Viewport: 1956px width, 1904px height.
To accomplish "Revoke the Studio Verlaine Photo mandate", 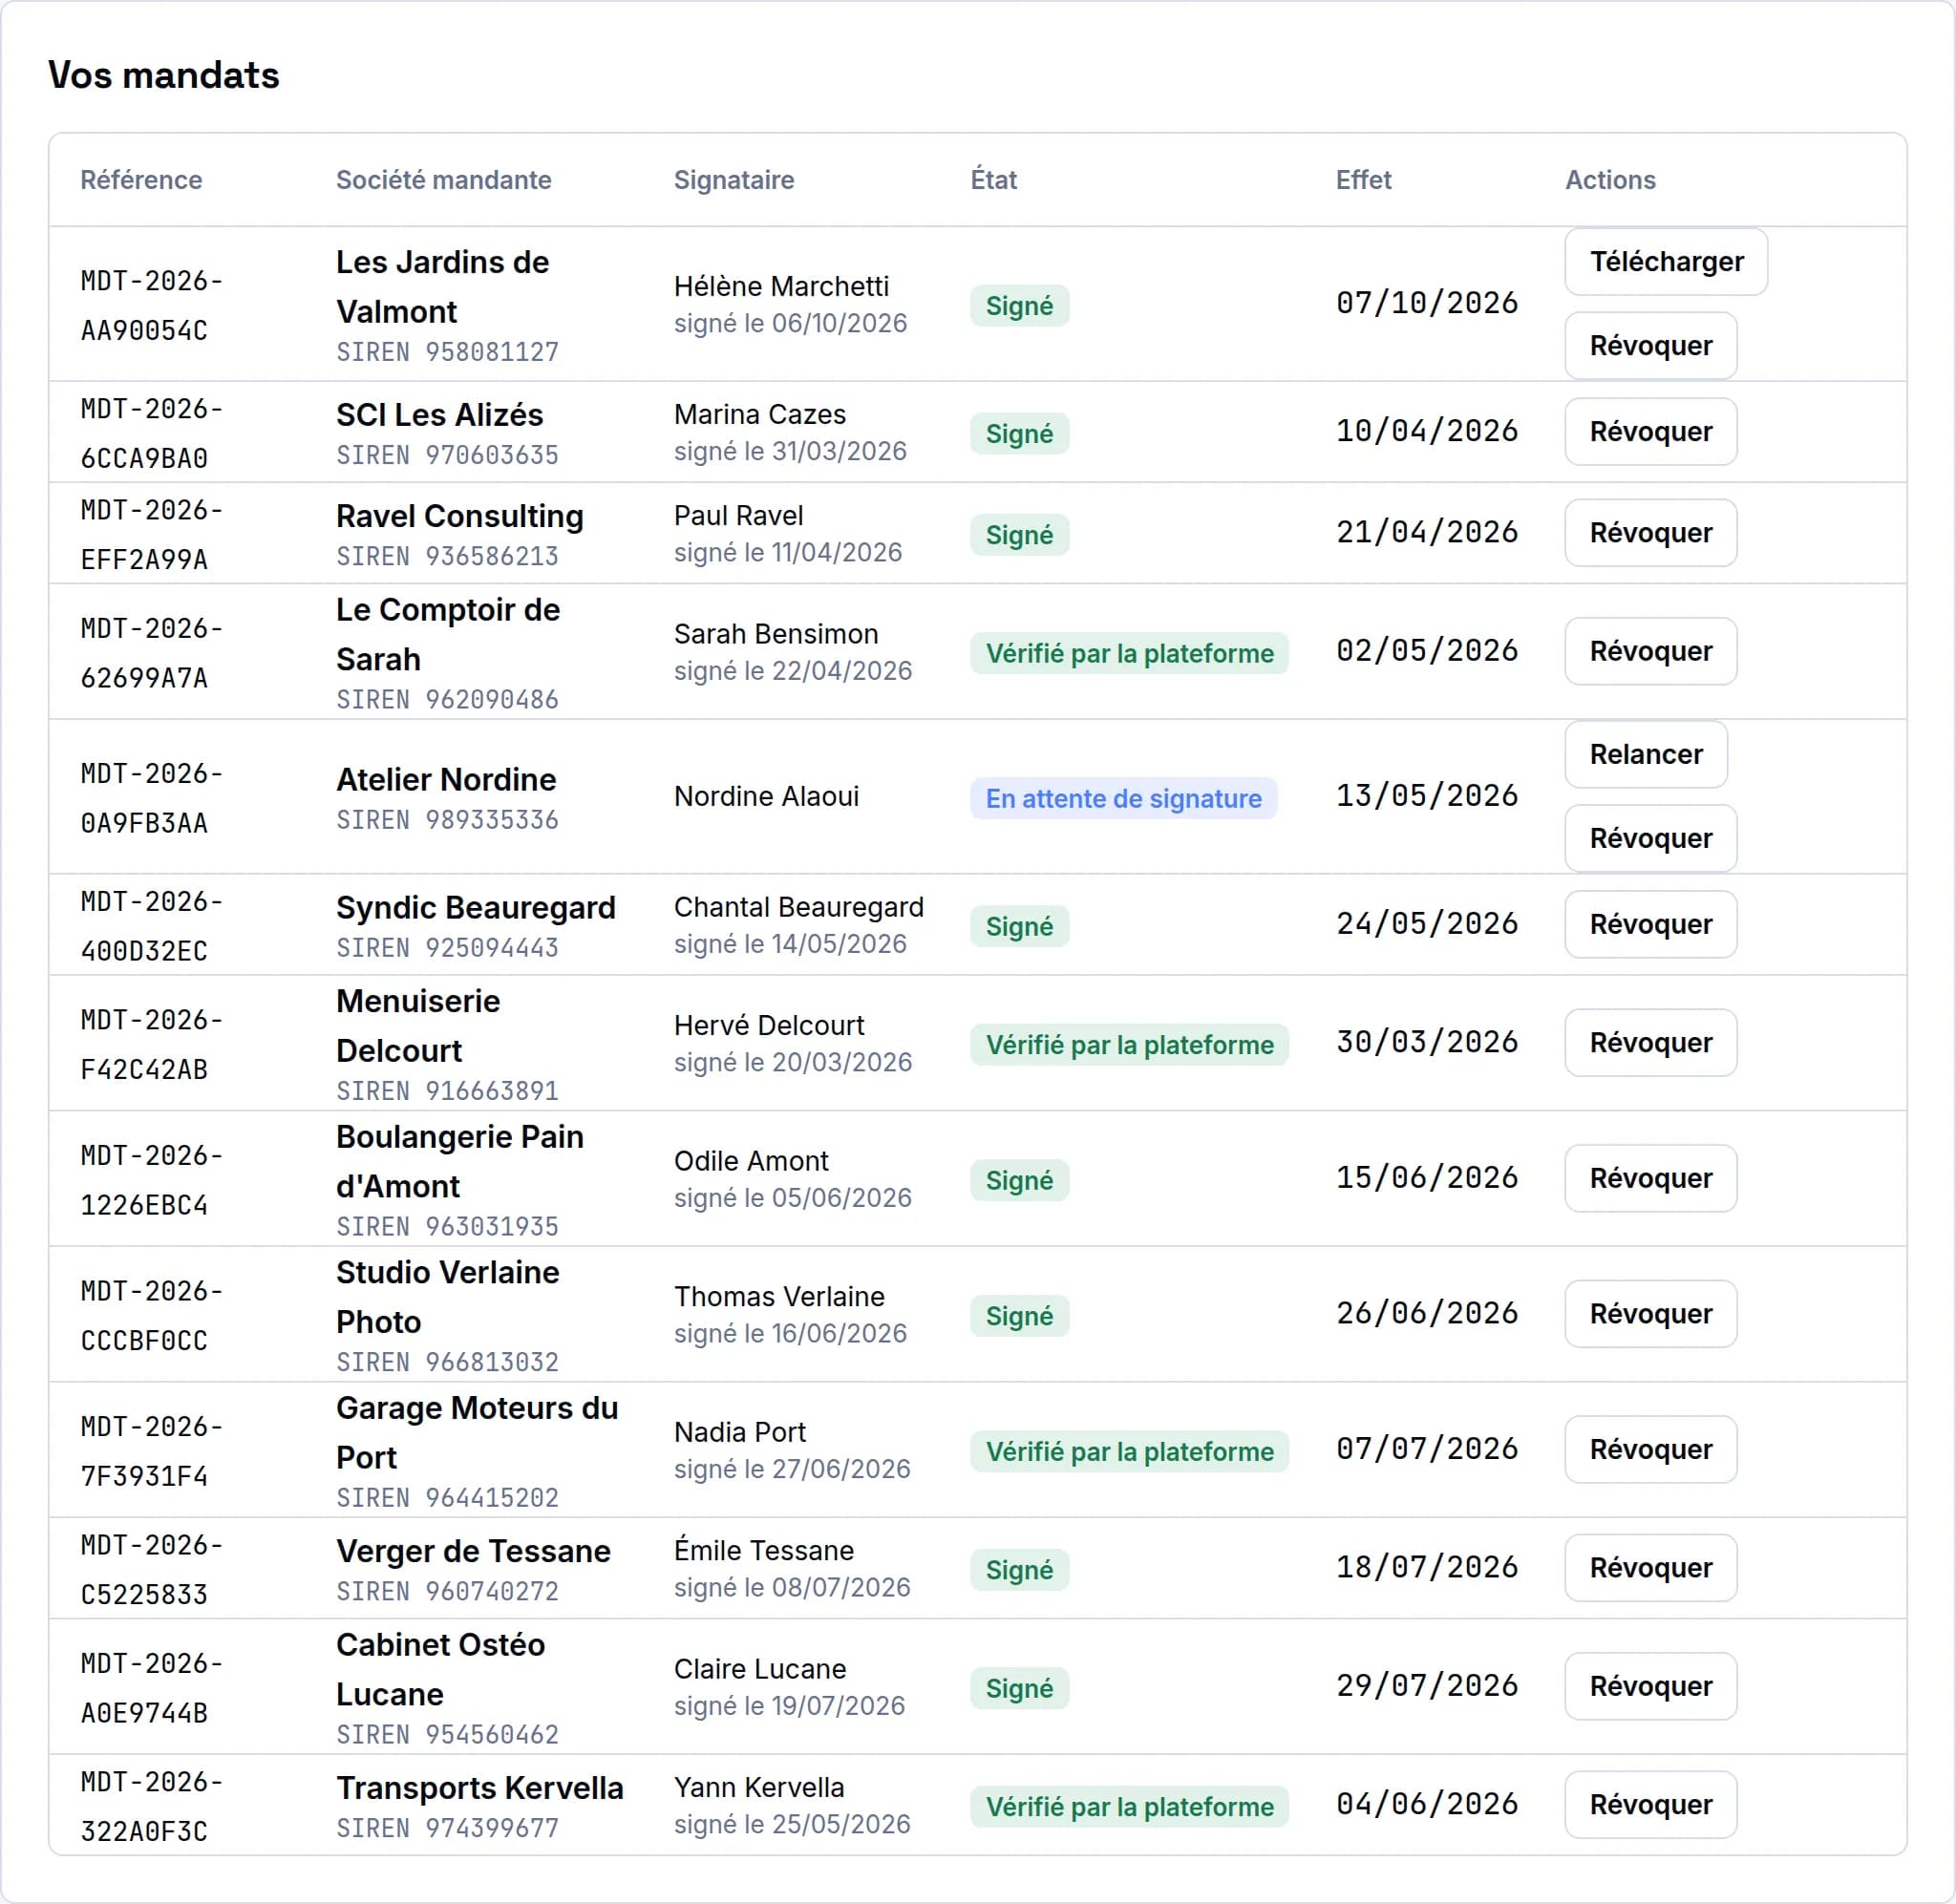I will [x=1651, y=1314].
